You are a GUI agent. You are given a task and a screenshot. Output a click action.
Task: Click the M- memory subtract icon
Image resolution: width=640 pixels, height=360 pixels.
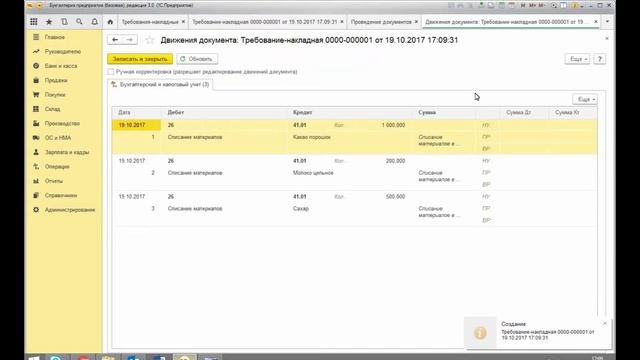click(x=542, y=6)
